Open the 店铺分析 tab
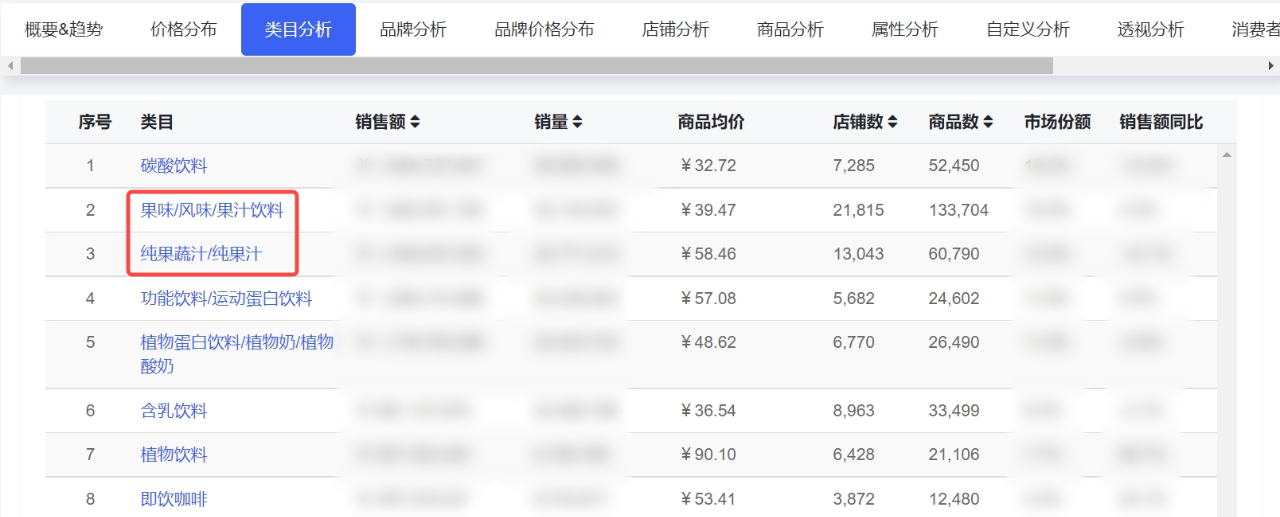 (x=675, y=29)
